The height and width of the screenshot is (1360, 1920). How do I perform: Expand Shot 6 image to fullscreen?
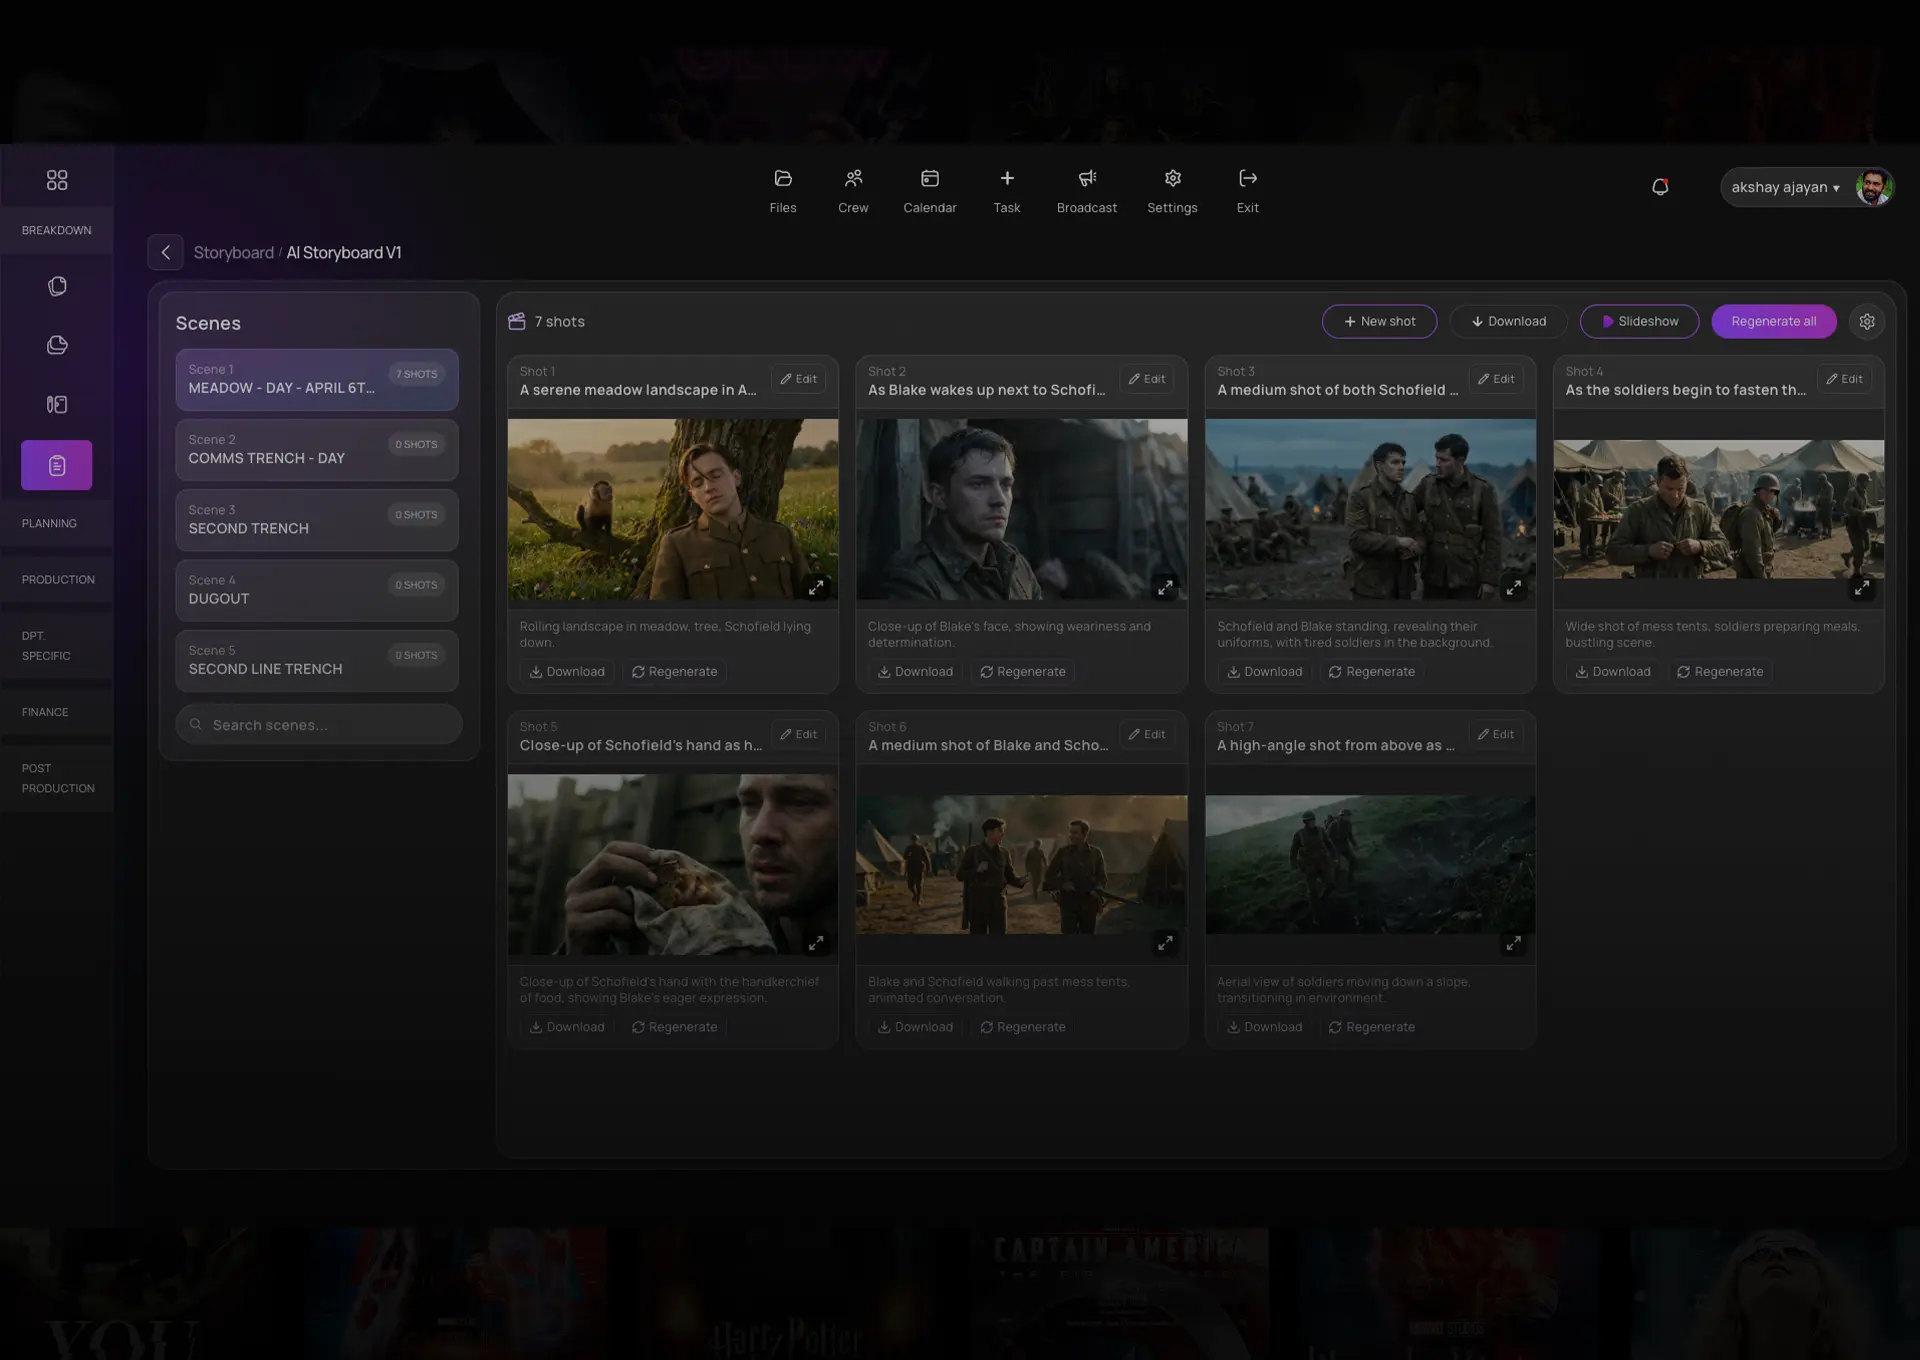[x=1166, y=943]
